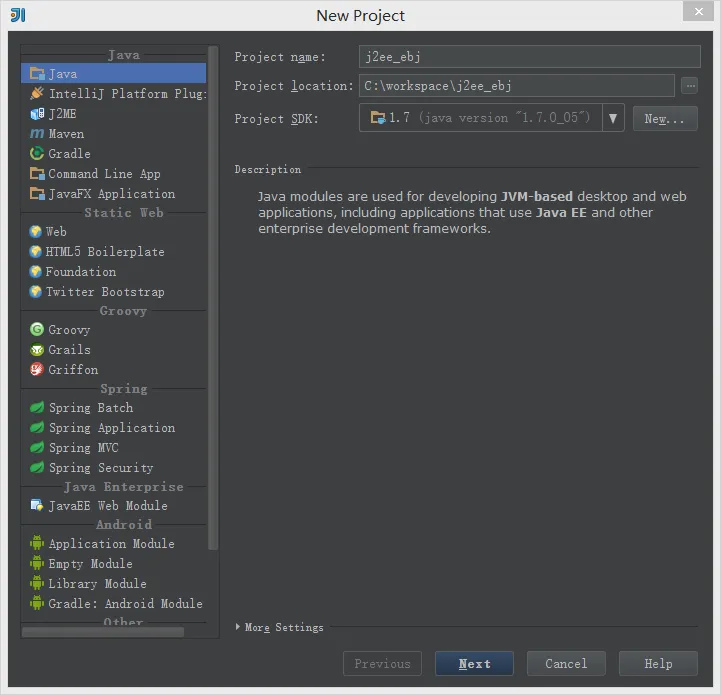Screen dimensions: 721x695
Task: Click the JavaEE Web Module icon
Action: 37,505
